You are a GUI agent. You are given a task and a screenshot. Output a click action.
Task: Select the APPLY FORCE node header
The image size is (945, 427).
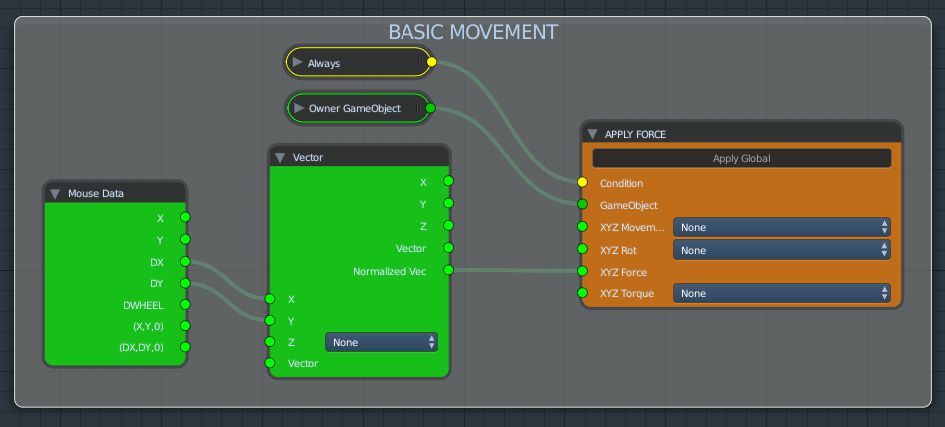(x=741, y=134)
